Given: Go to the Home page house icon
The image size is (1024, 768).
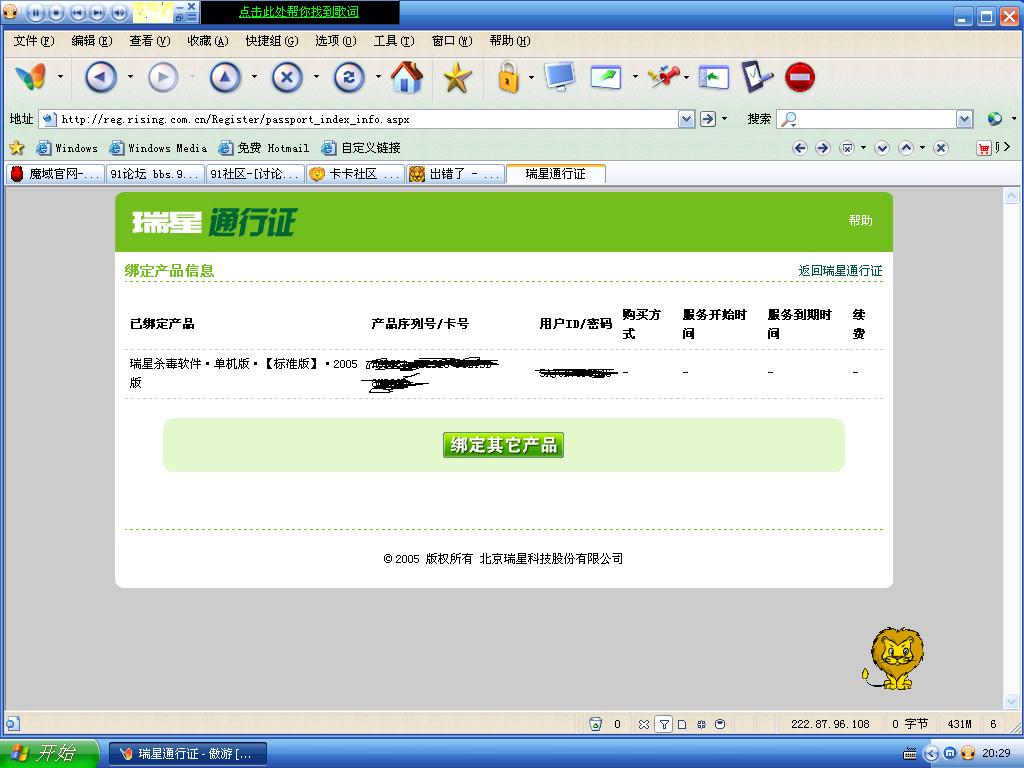Looking at the screenshot, I should pyautogui.click(x=406, y=77).
